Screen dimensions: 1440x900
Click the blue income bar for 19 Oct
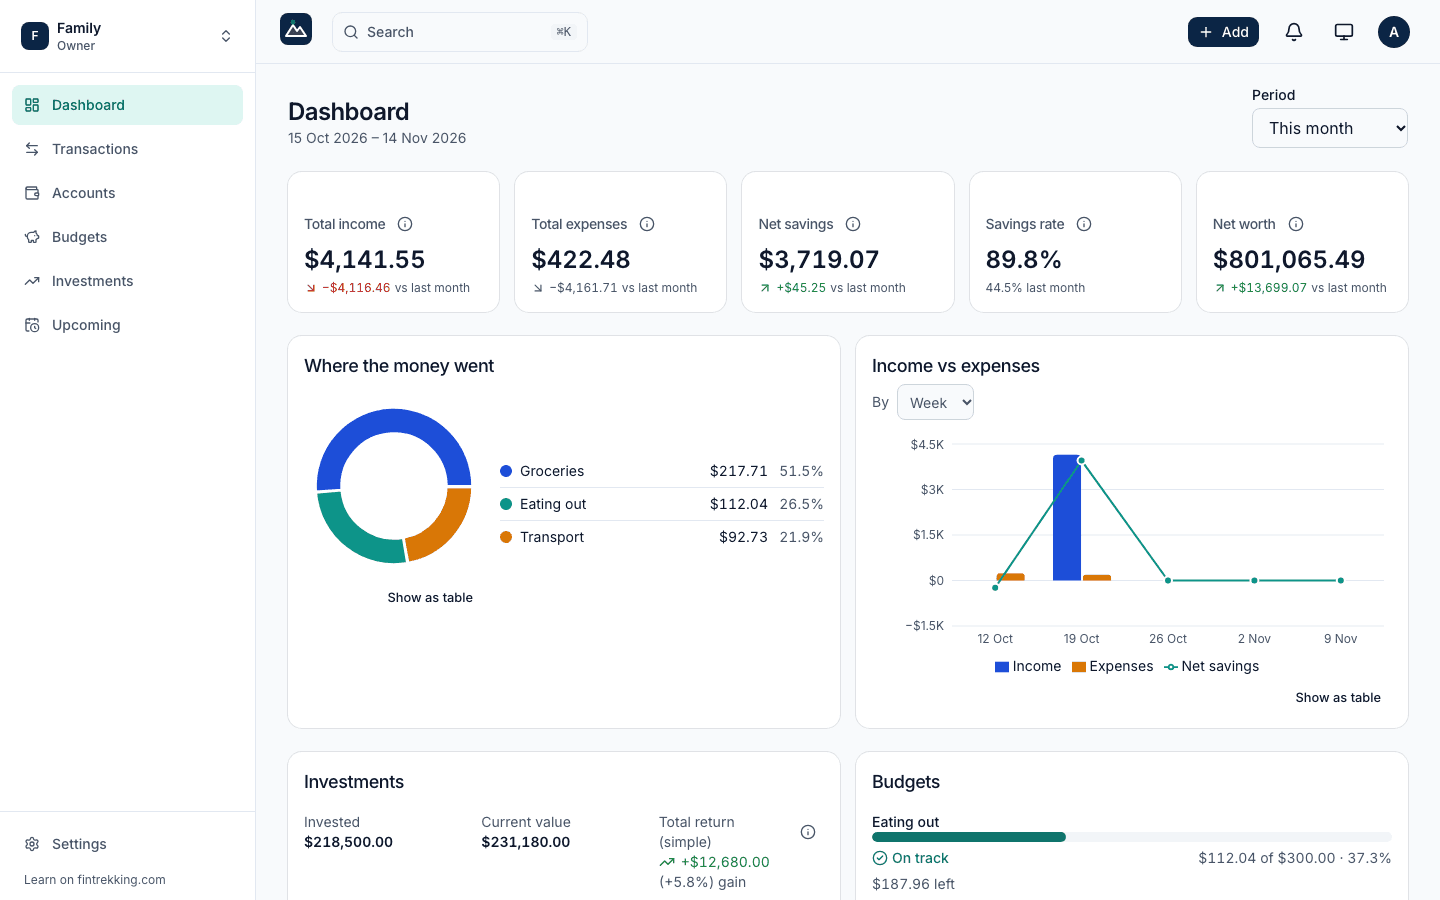[x=1067, y=518]
